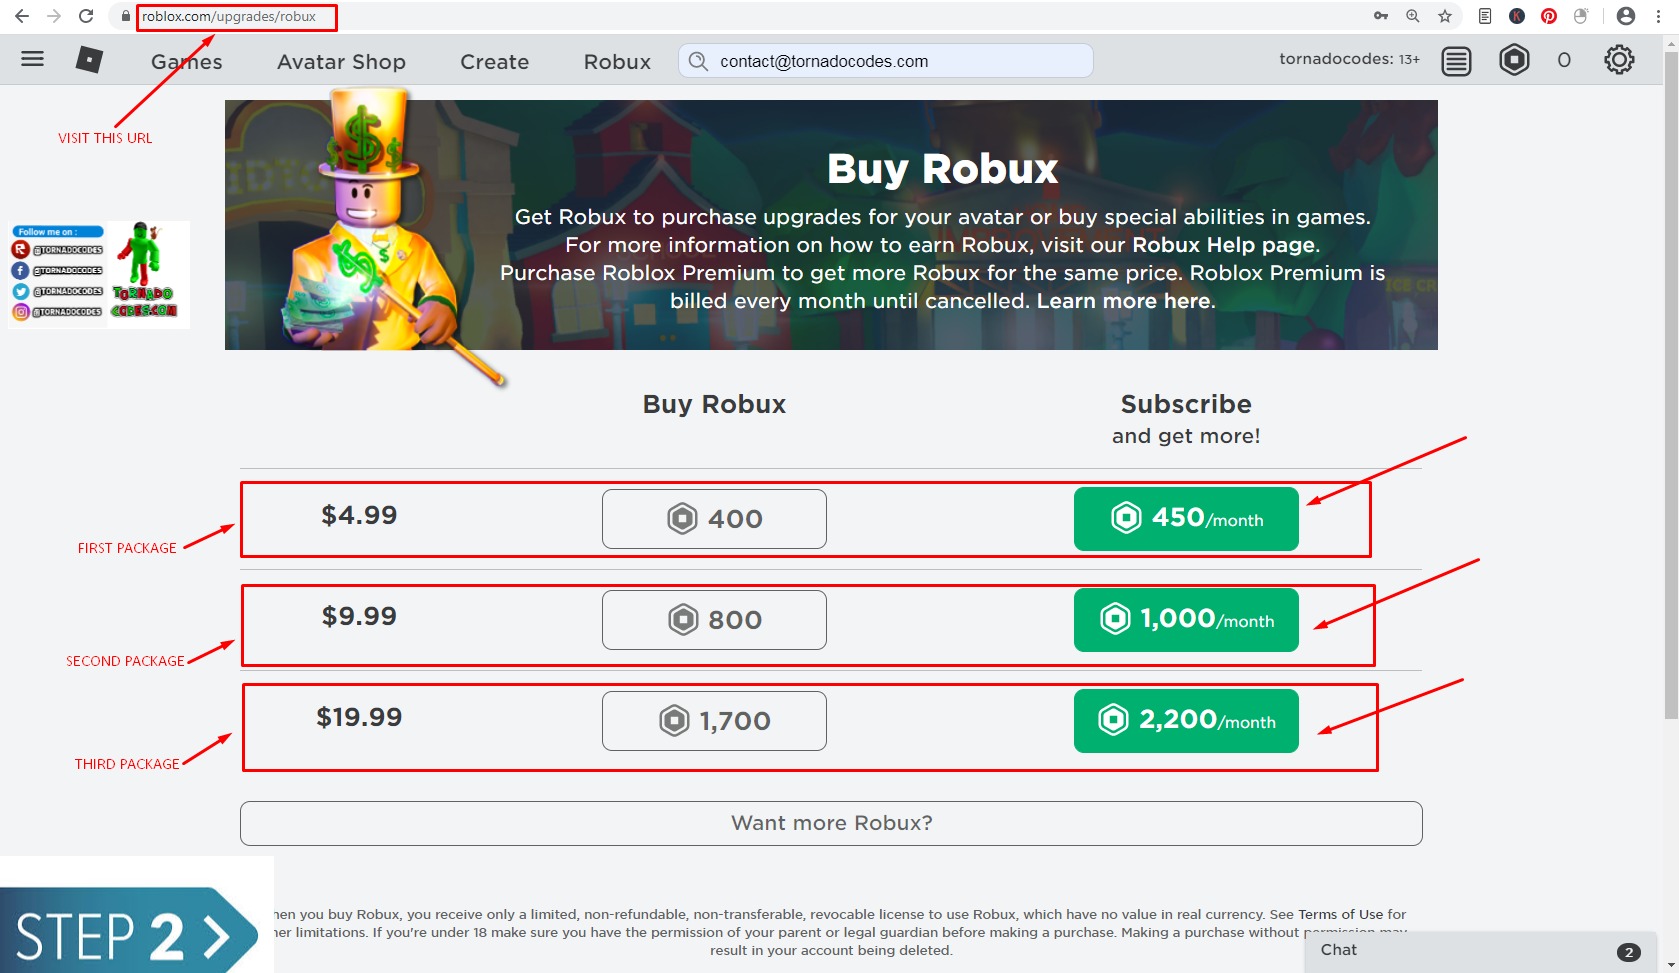The height and width of the screenshot is (973, 1679).
Task: Click the Instagram @tornadocodes icon
Action: [x=20, y=312]
